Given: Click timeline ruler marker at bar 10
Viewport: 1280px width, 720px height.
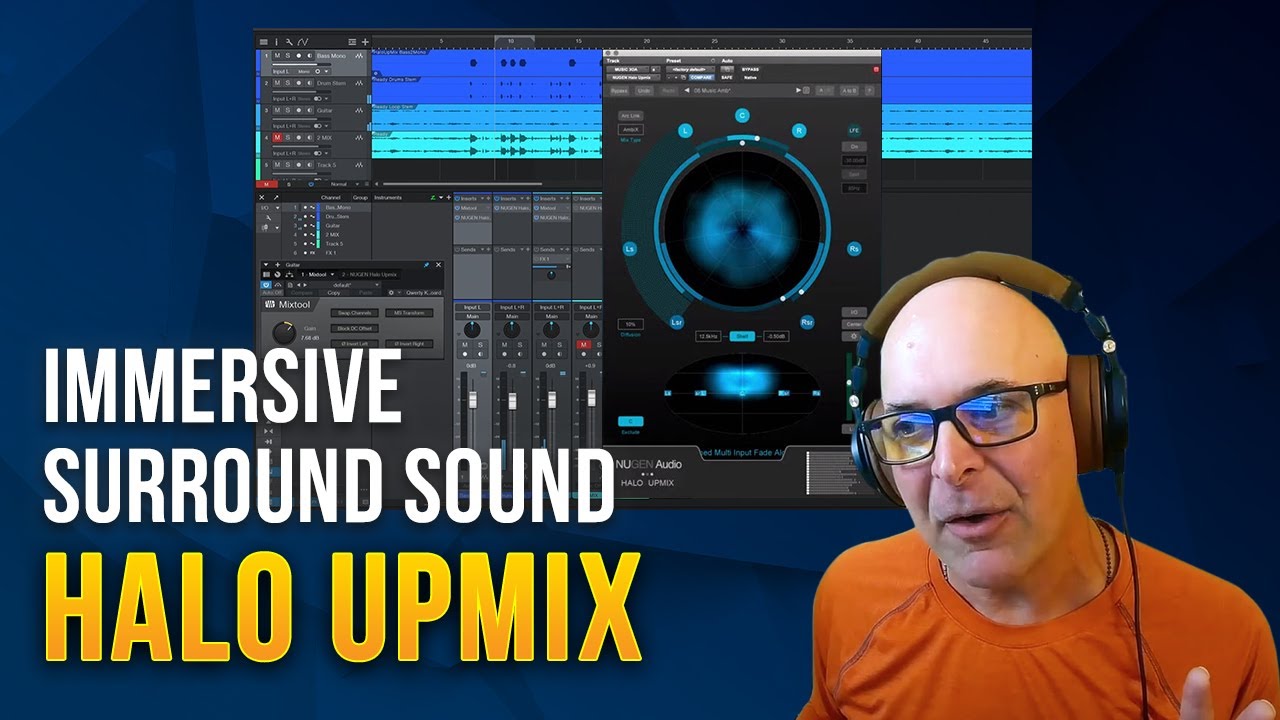Looking at the screenshot, I should 511,41.
